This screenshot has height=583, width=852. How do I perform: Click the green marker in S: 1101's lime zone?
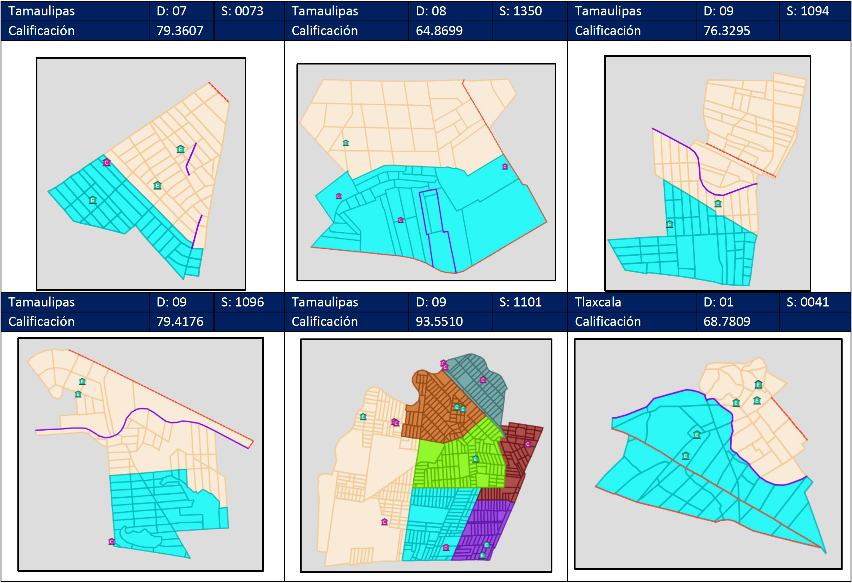click(475, 459)
